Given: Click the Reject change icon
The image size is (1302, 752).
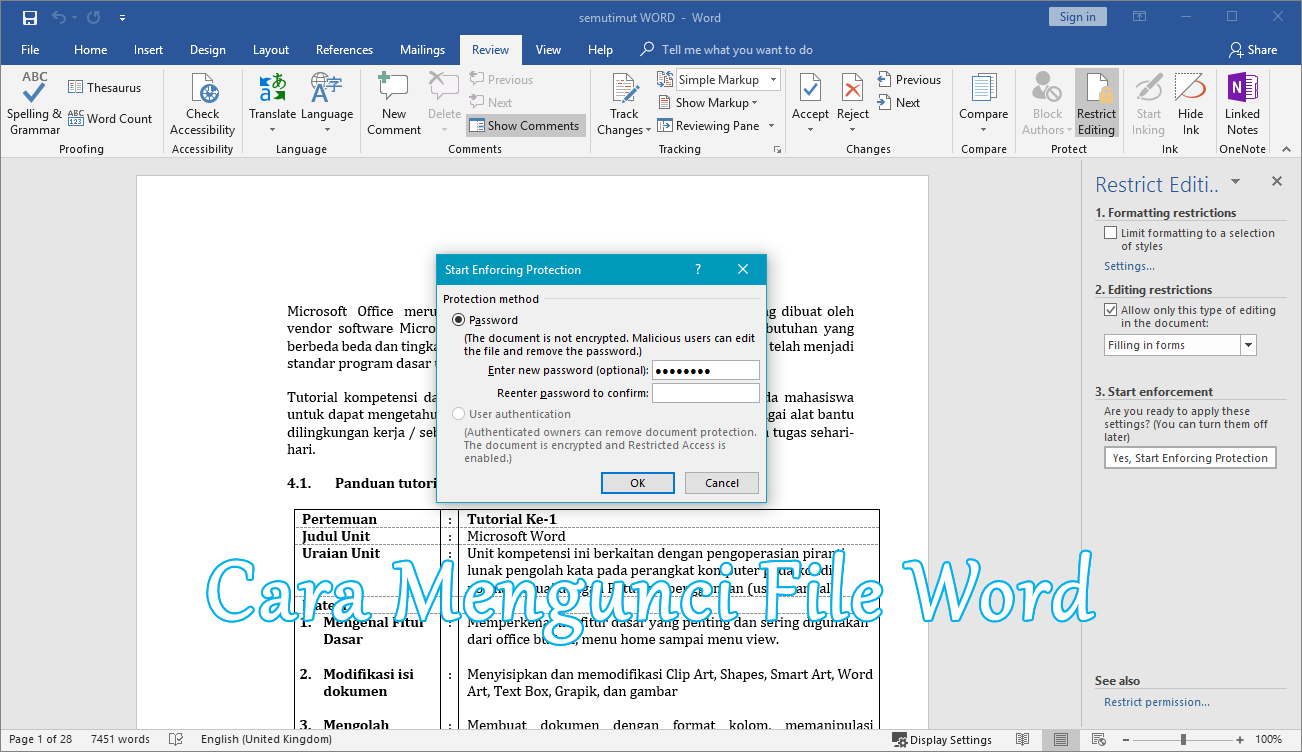Looking at the screenshot, I should pyautogui.click(x=853, y=88).
